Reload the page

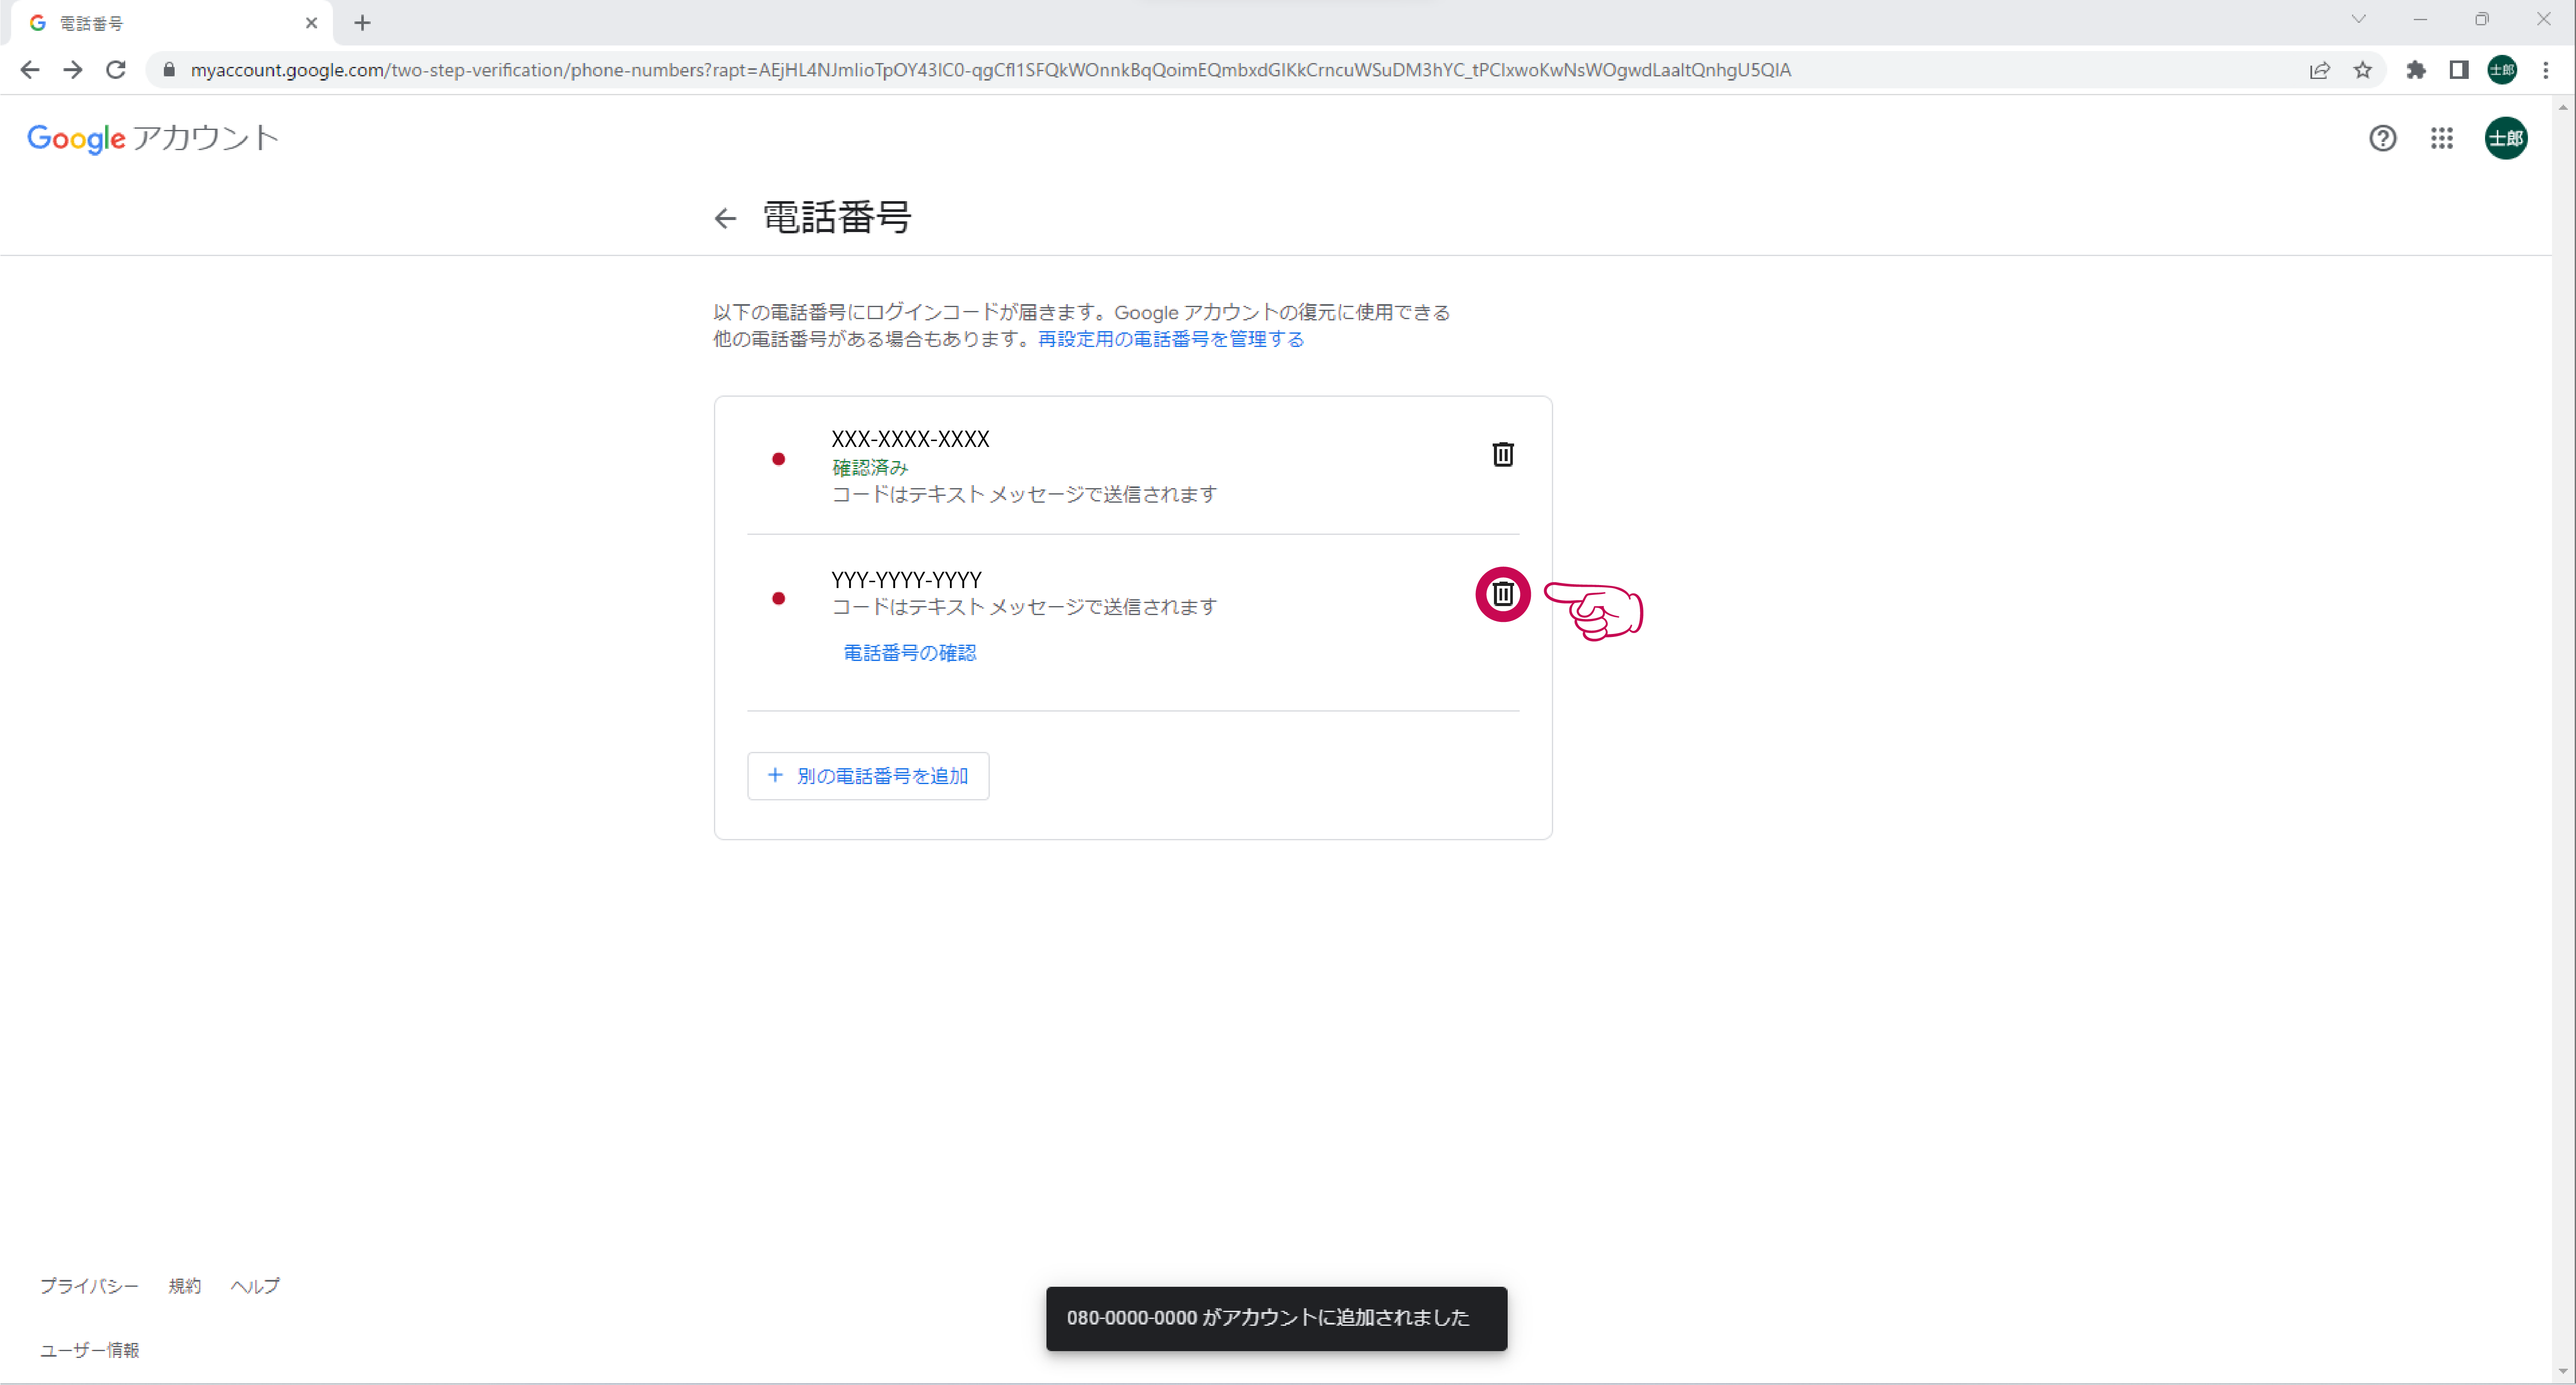(x=116, y=70)
